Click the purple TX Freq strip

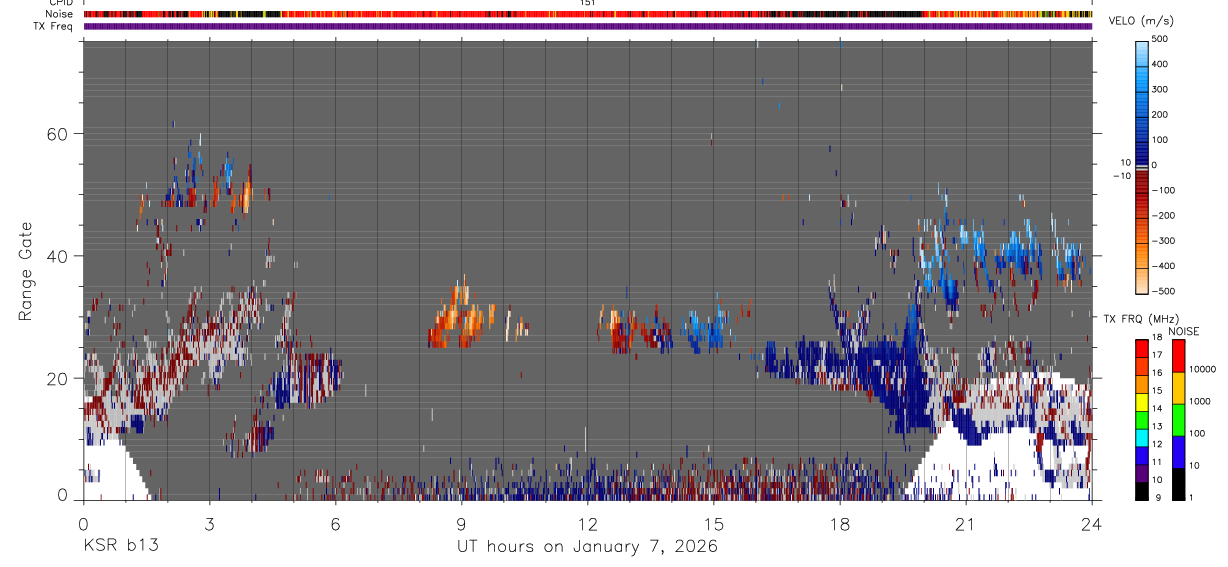pyautogui.click(x=588, y=26)
